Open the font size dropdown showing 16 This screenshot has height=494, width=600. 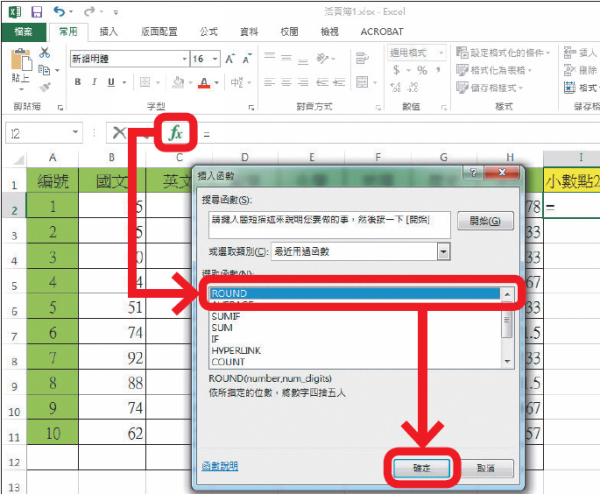click(x=215, y=59)
